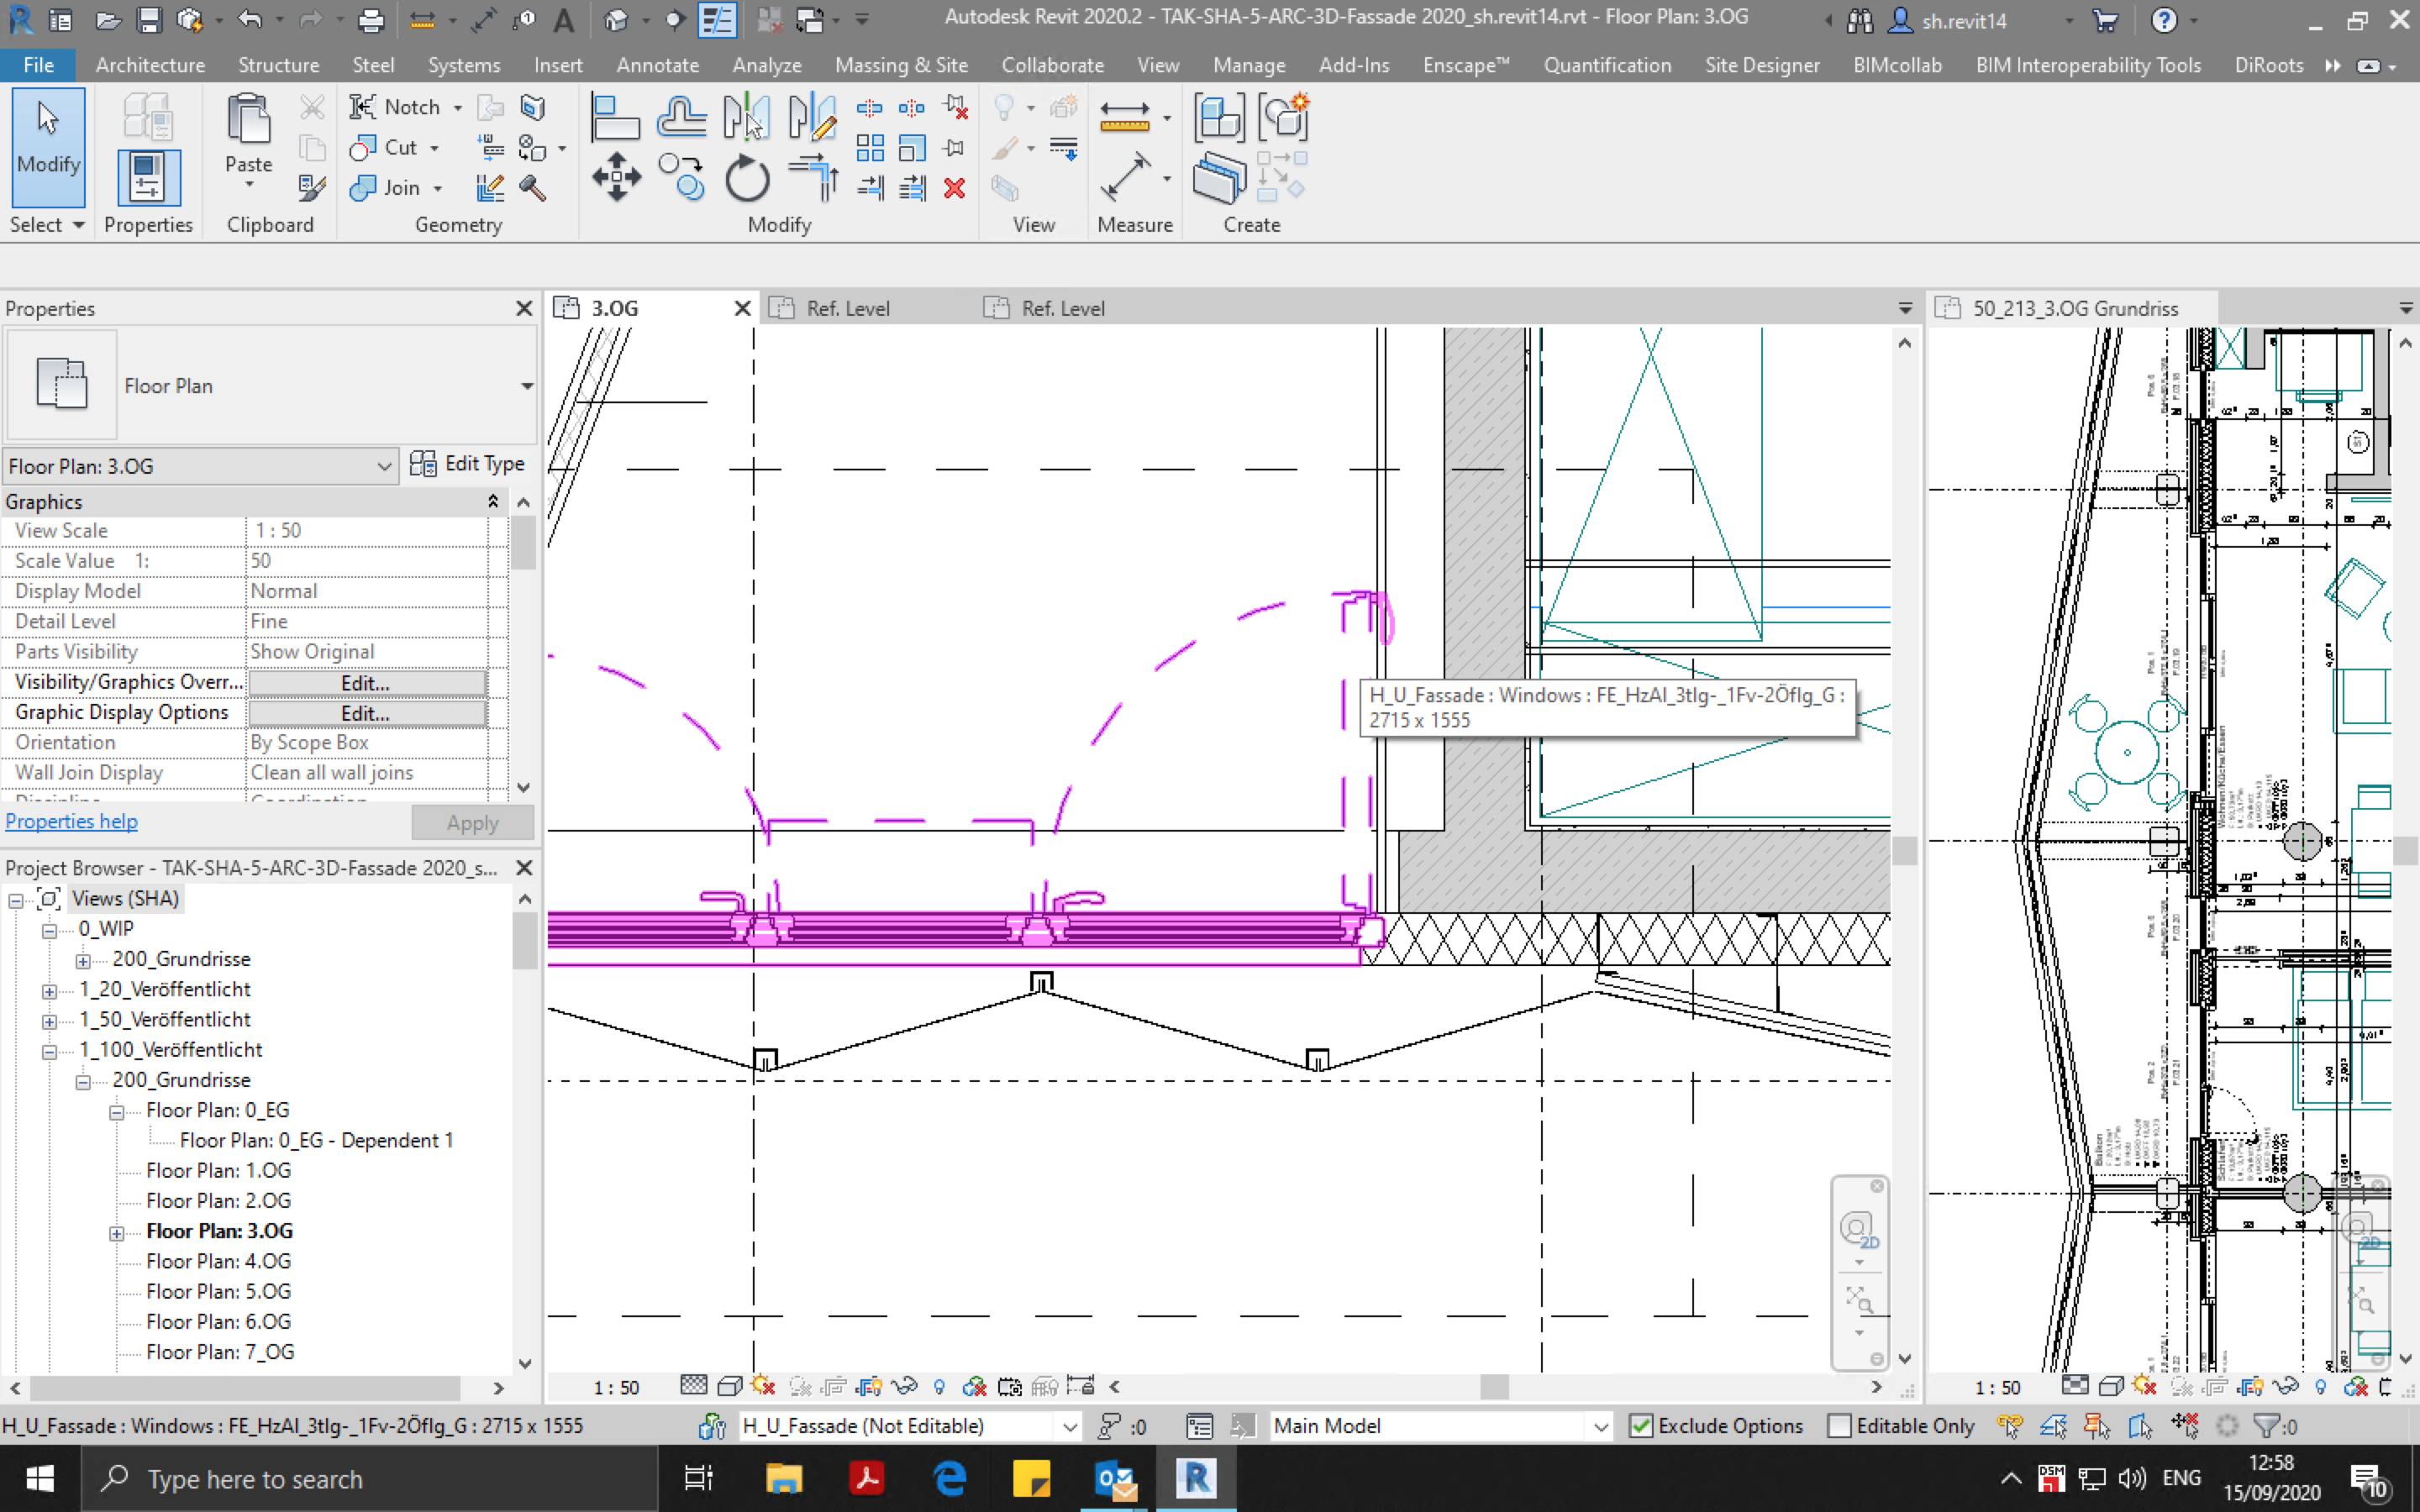This screenshot has width=2420, height=1512.
Task: Click the red Delete icon in Modify
Action: [955, 188]
